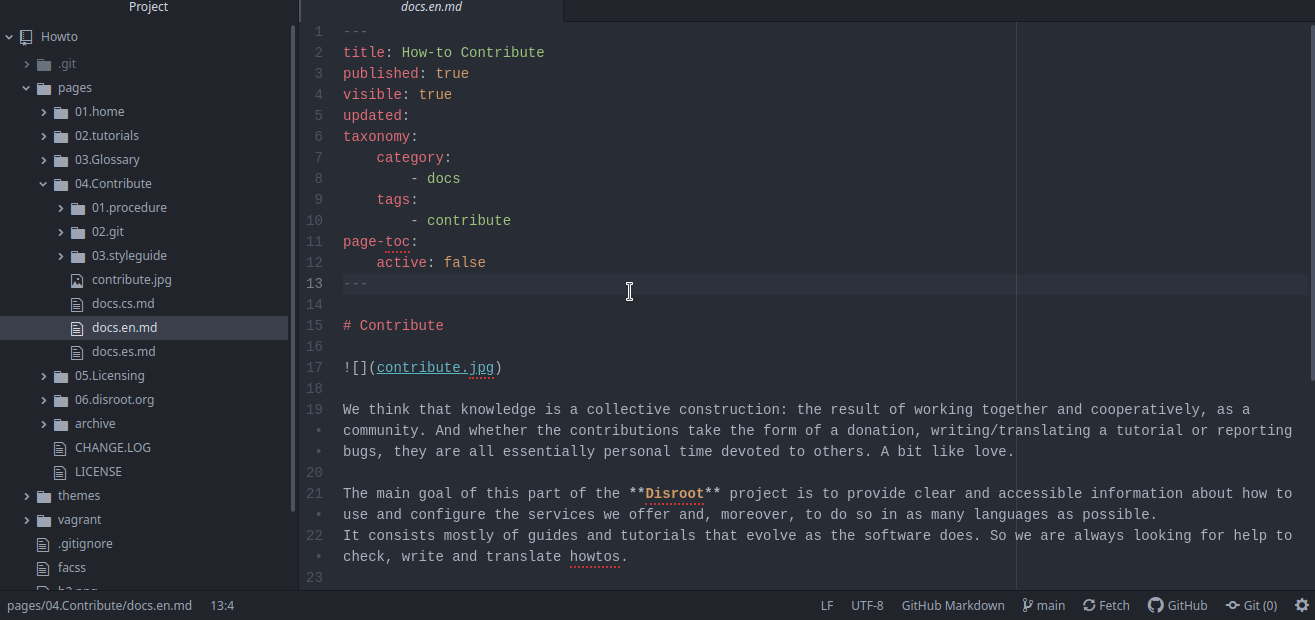Viewport: 1315px width, 620px height.
Task: Expand the 03.styleguide folder
Action: point(61,256)
